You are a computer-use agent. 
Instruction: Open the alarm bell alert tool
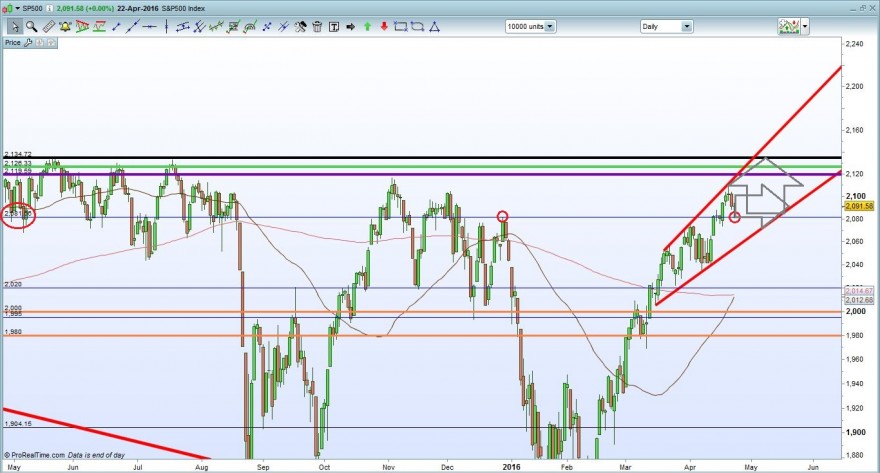tap(65, 26)
